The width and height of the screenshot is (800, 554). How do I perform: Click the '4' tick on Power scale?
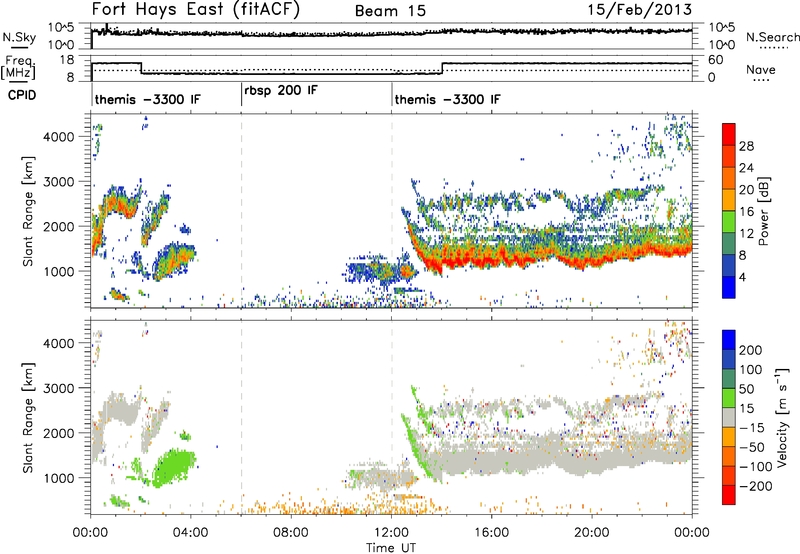[743, 277]
